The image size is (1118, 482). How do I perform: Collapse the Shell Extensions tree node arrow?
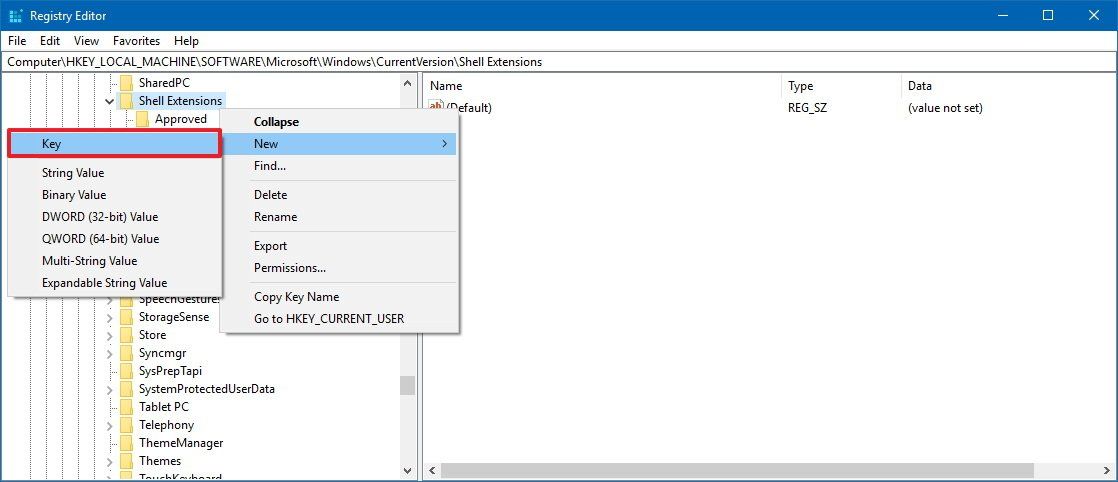(109, 101)
